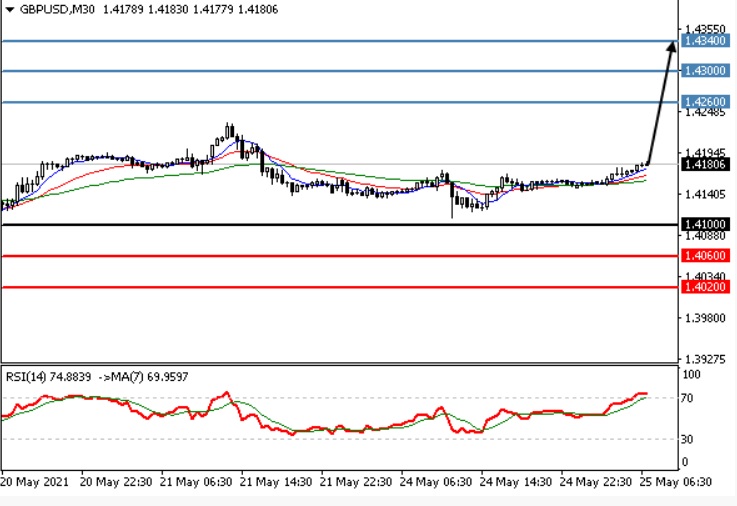Select the MA(7) 69.9597 indicator value

pyautogui.click(x=149, y=377)
